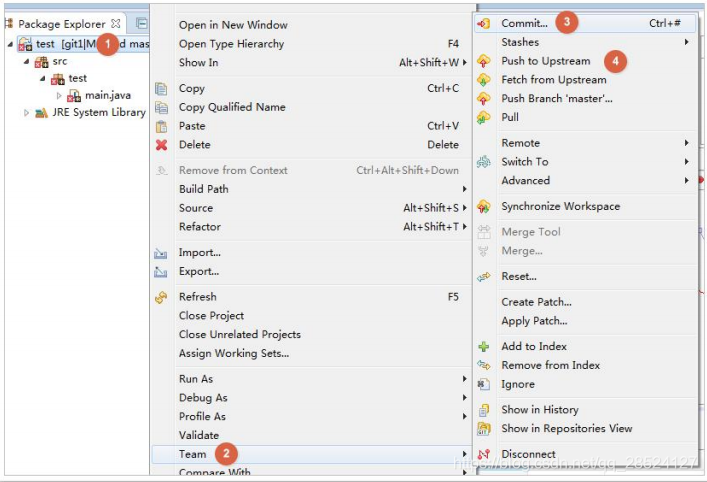The image size is (707, 482).
Task: Click the Reset arrow icon
Action: (x=483, y=277)
